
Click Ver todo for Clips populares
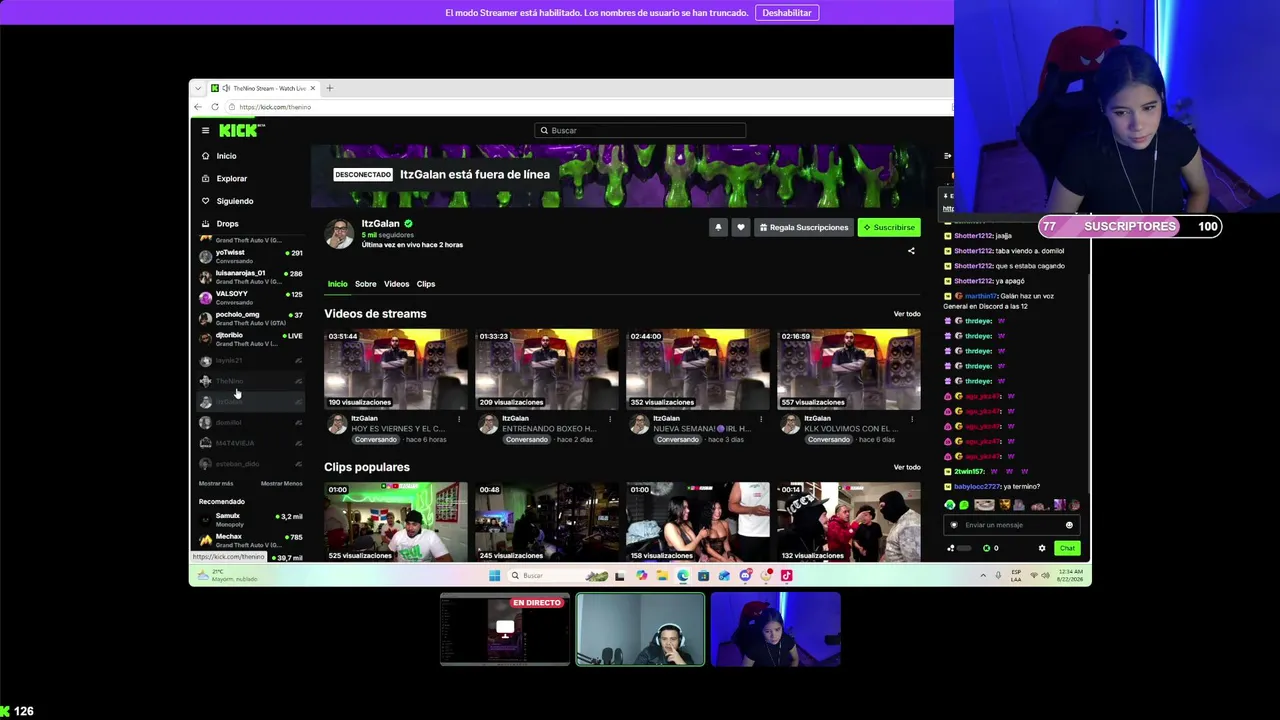pyautogui.click(x=907, y=467)
